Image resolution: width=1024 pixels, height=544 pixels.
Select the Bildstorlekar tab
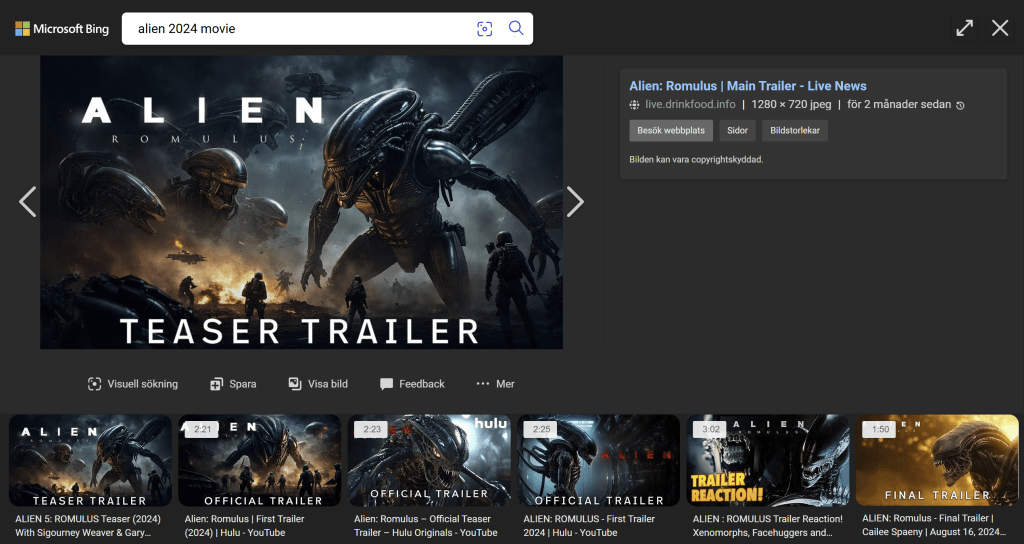pos(794,131)
